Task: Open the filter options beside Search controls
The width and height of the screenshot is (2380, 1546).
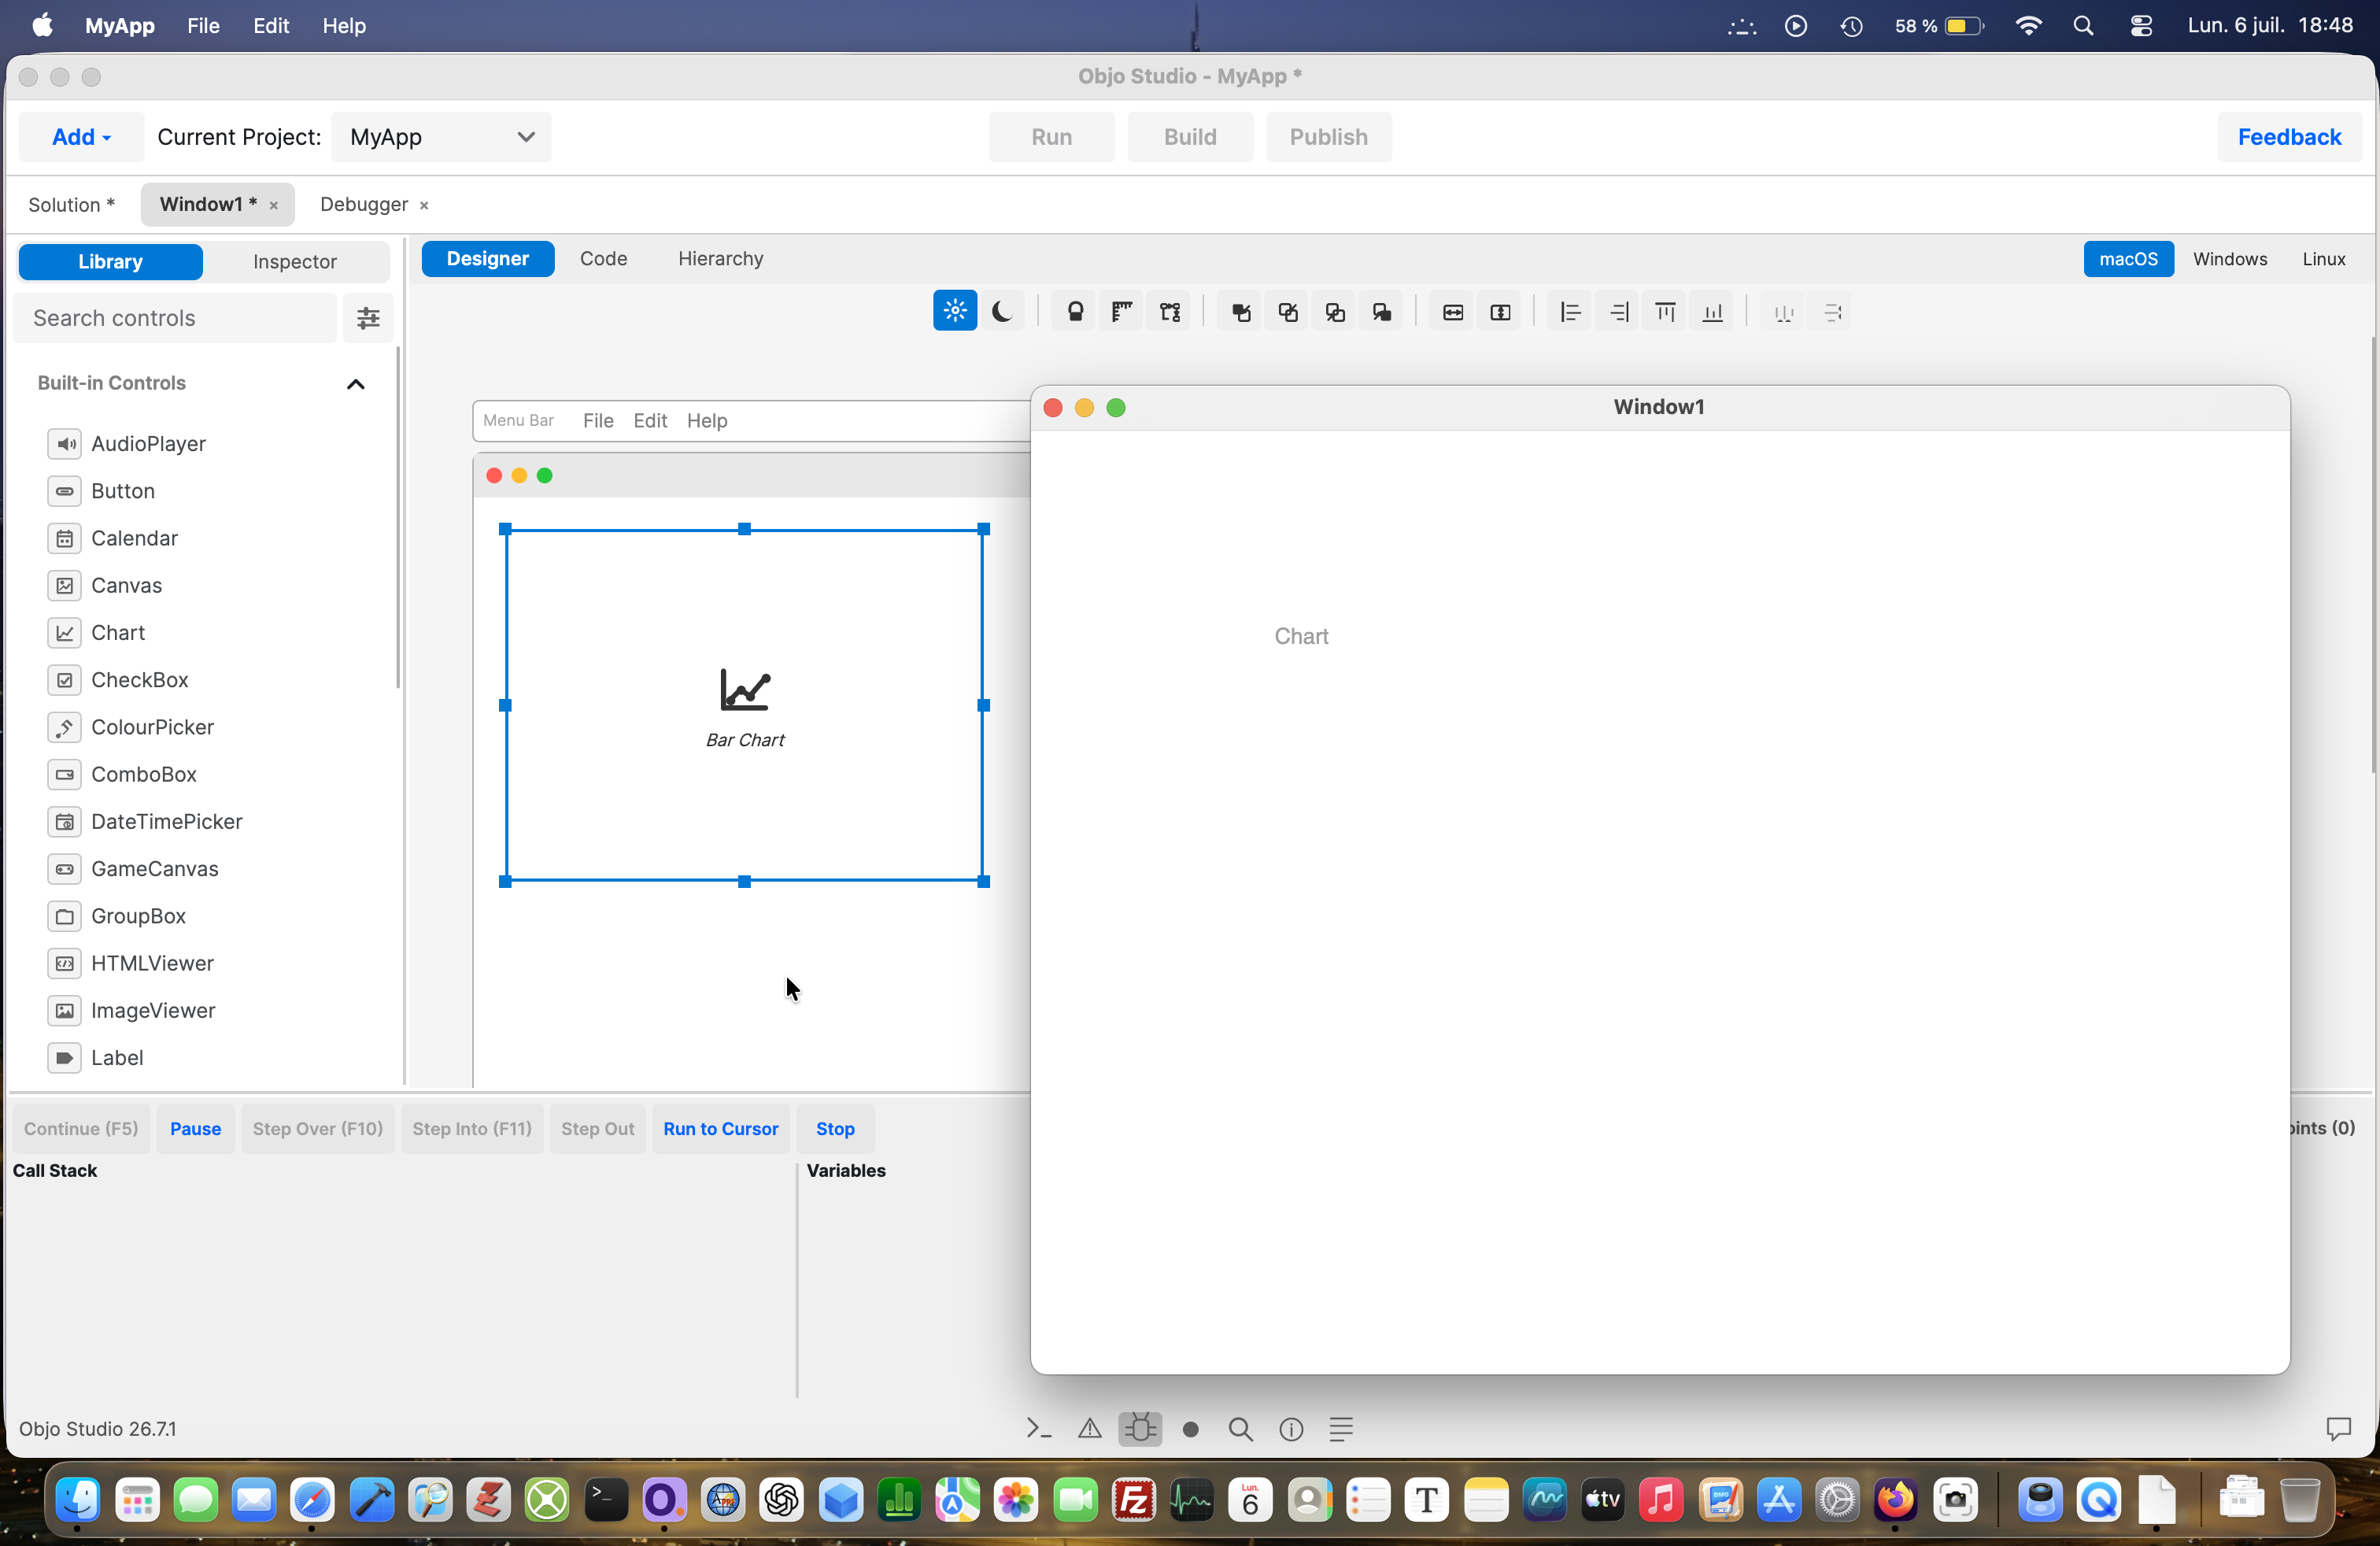Action: click(368, 318)
